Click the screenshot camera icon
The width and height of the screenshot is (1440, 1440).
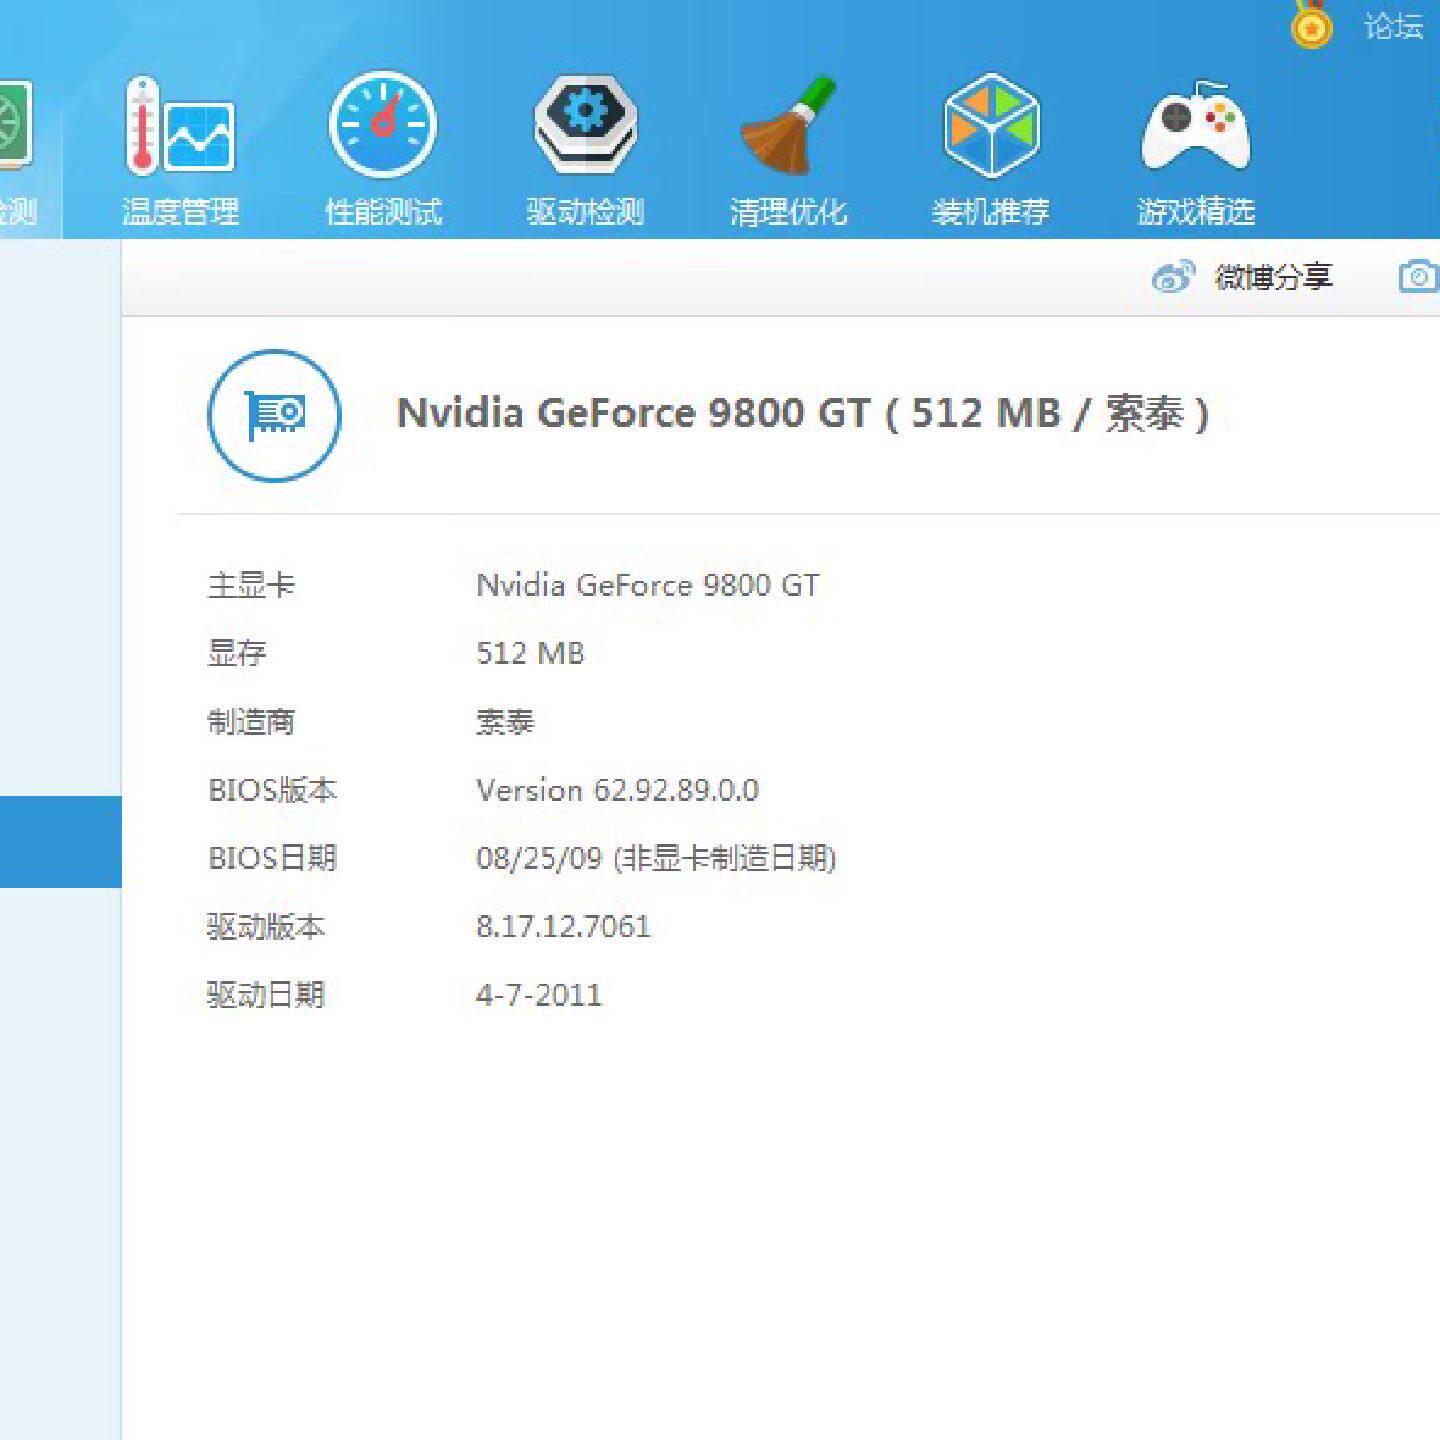[x=1418, y=276]
